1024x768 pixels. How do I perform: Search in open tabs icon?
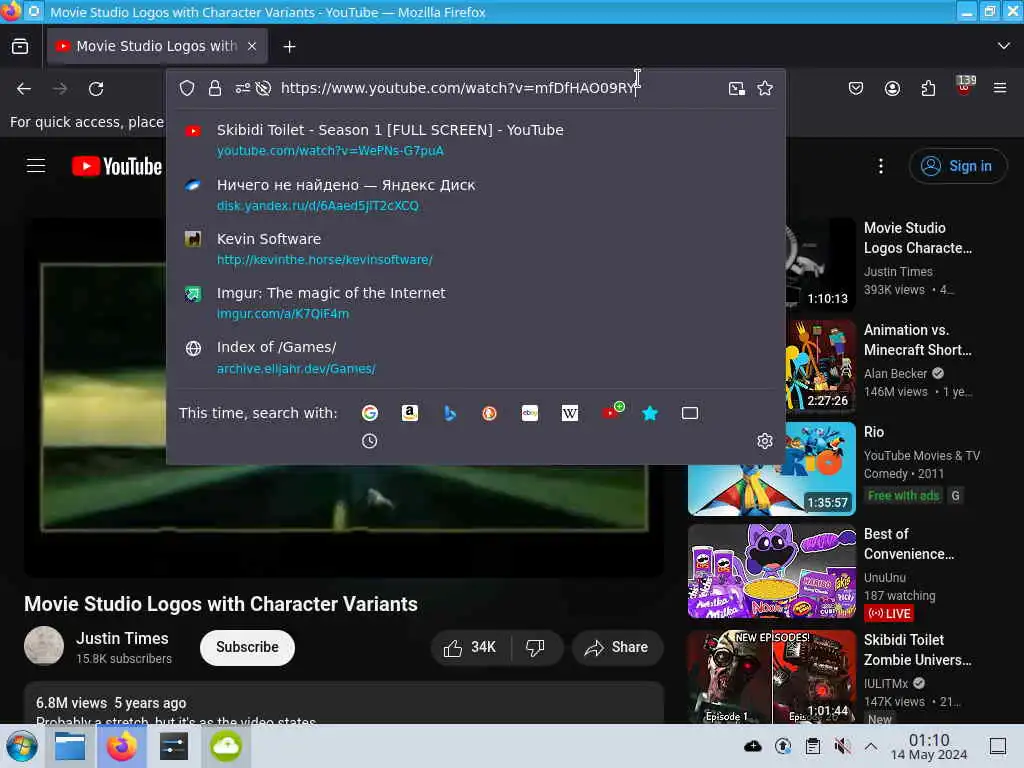coord(690,413)
